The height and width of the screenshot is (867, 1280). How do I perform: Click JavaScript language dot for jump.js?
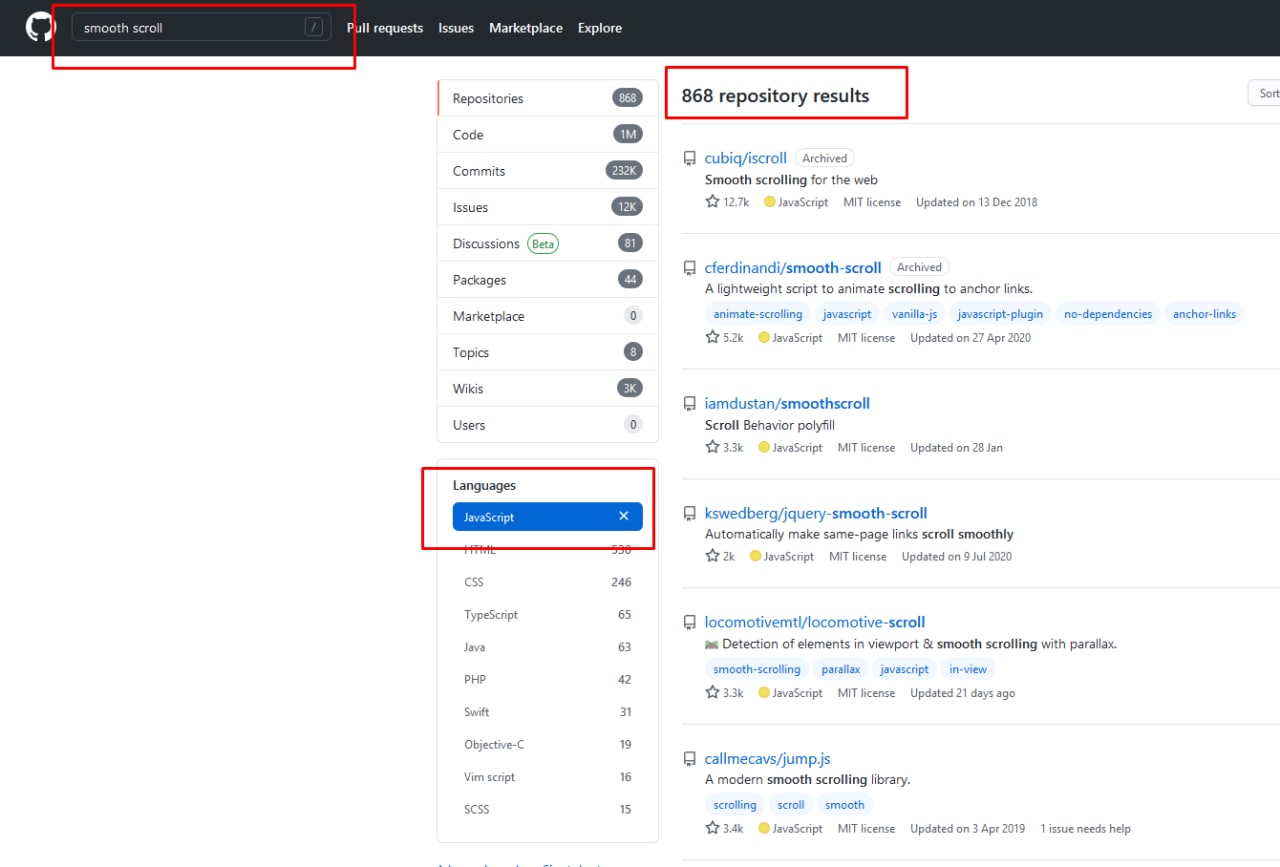click(764, 828)
